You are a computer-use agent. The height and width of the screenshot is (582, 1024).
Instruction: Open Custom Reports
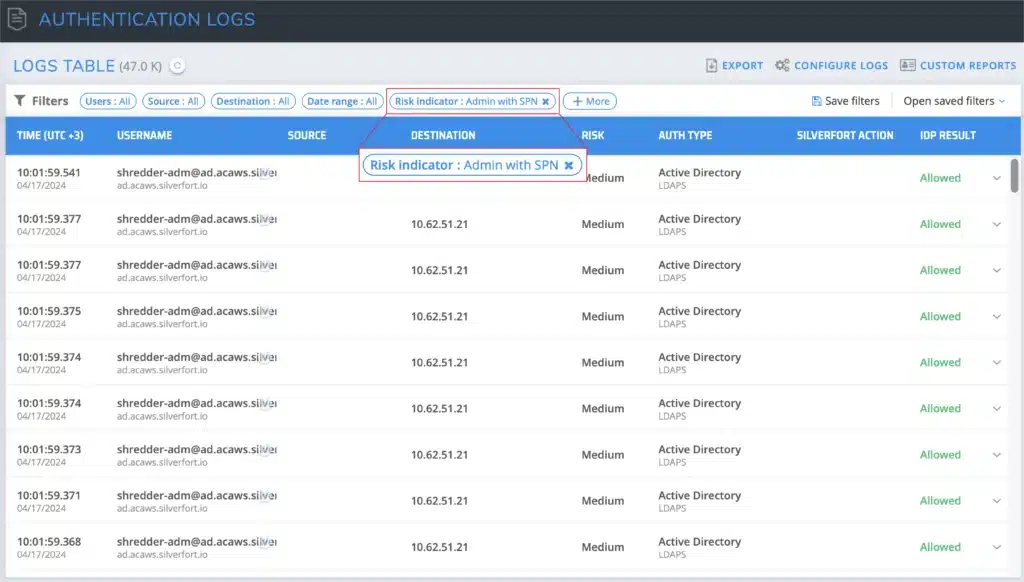[x=958, y=65]
